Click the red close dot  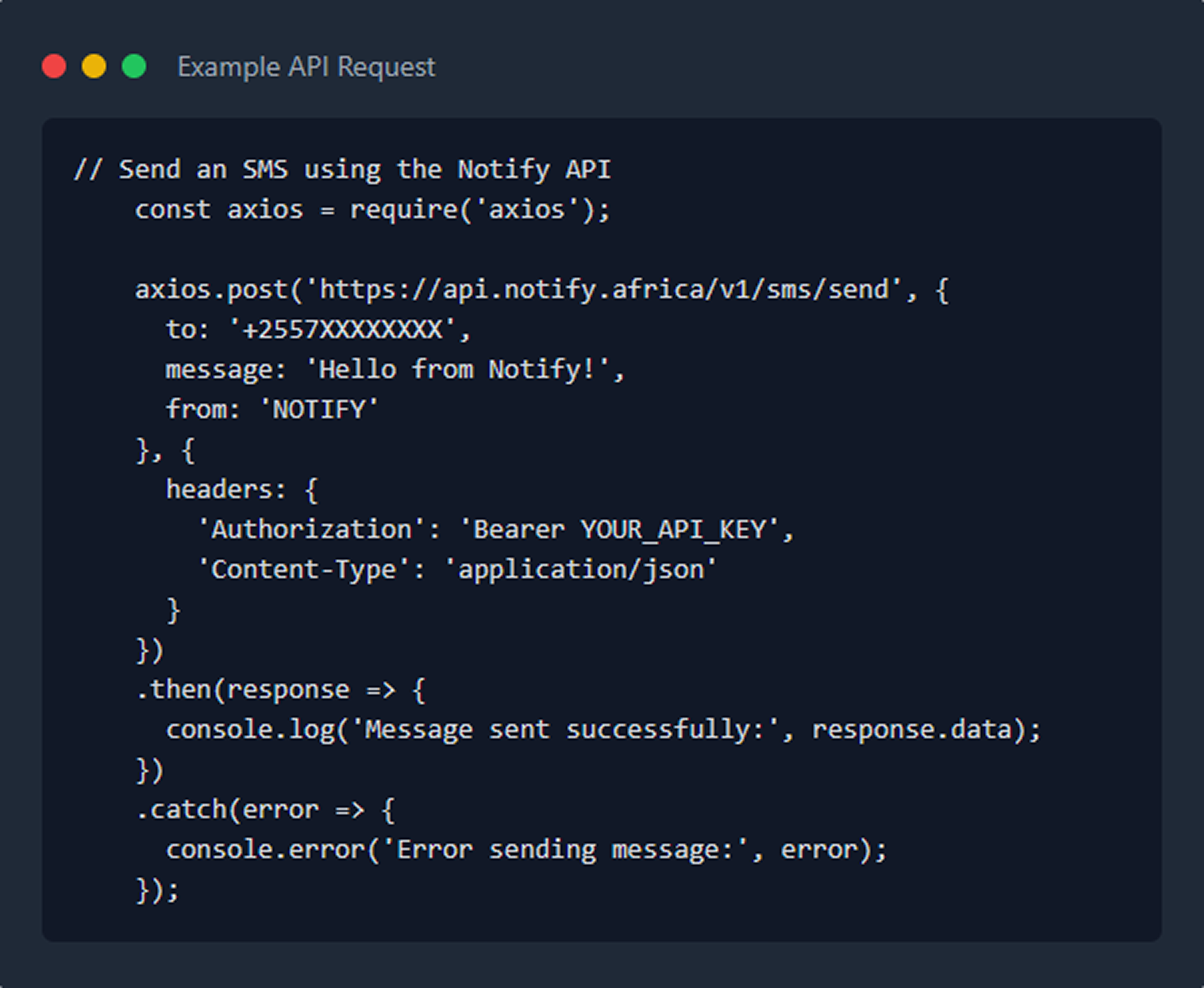(x=54, y=67)
